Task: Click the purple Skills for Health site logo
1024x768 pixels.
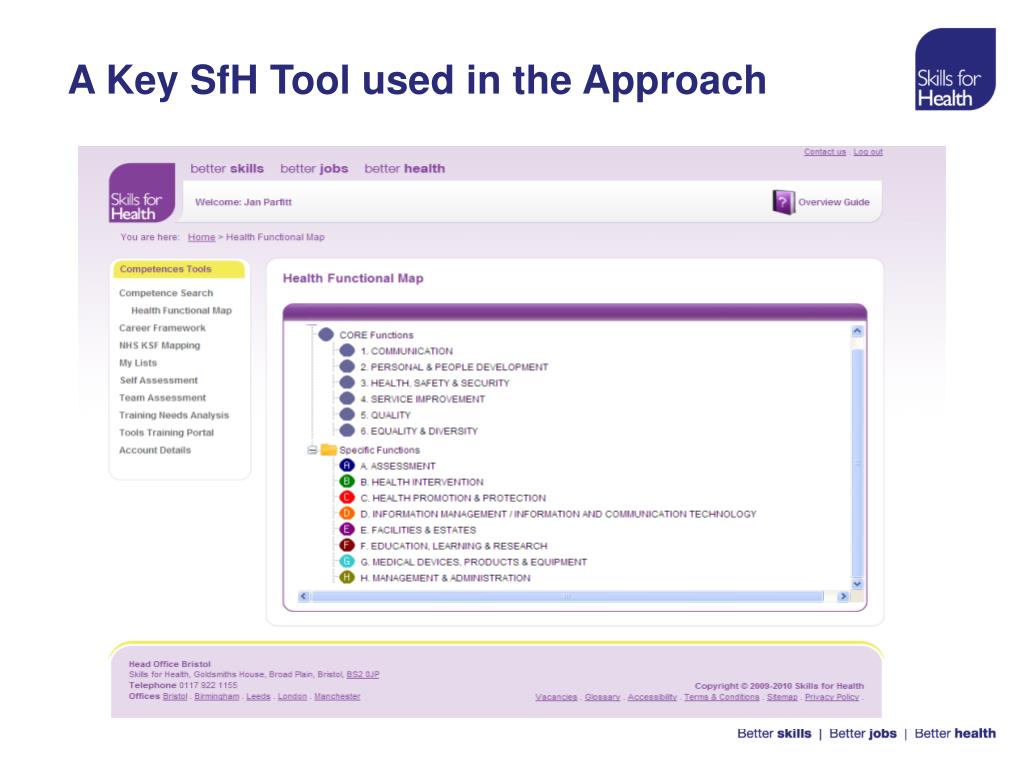Action: [142, 193]
